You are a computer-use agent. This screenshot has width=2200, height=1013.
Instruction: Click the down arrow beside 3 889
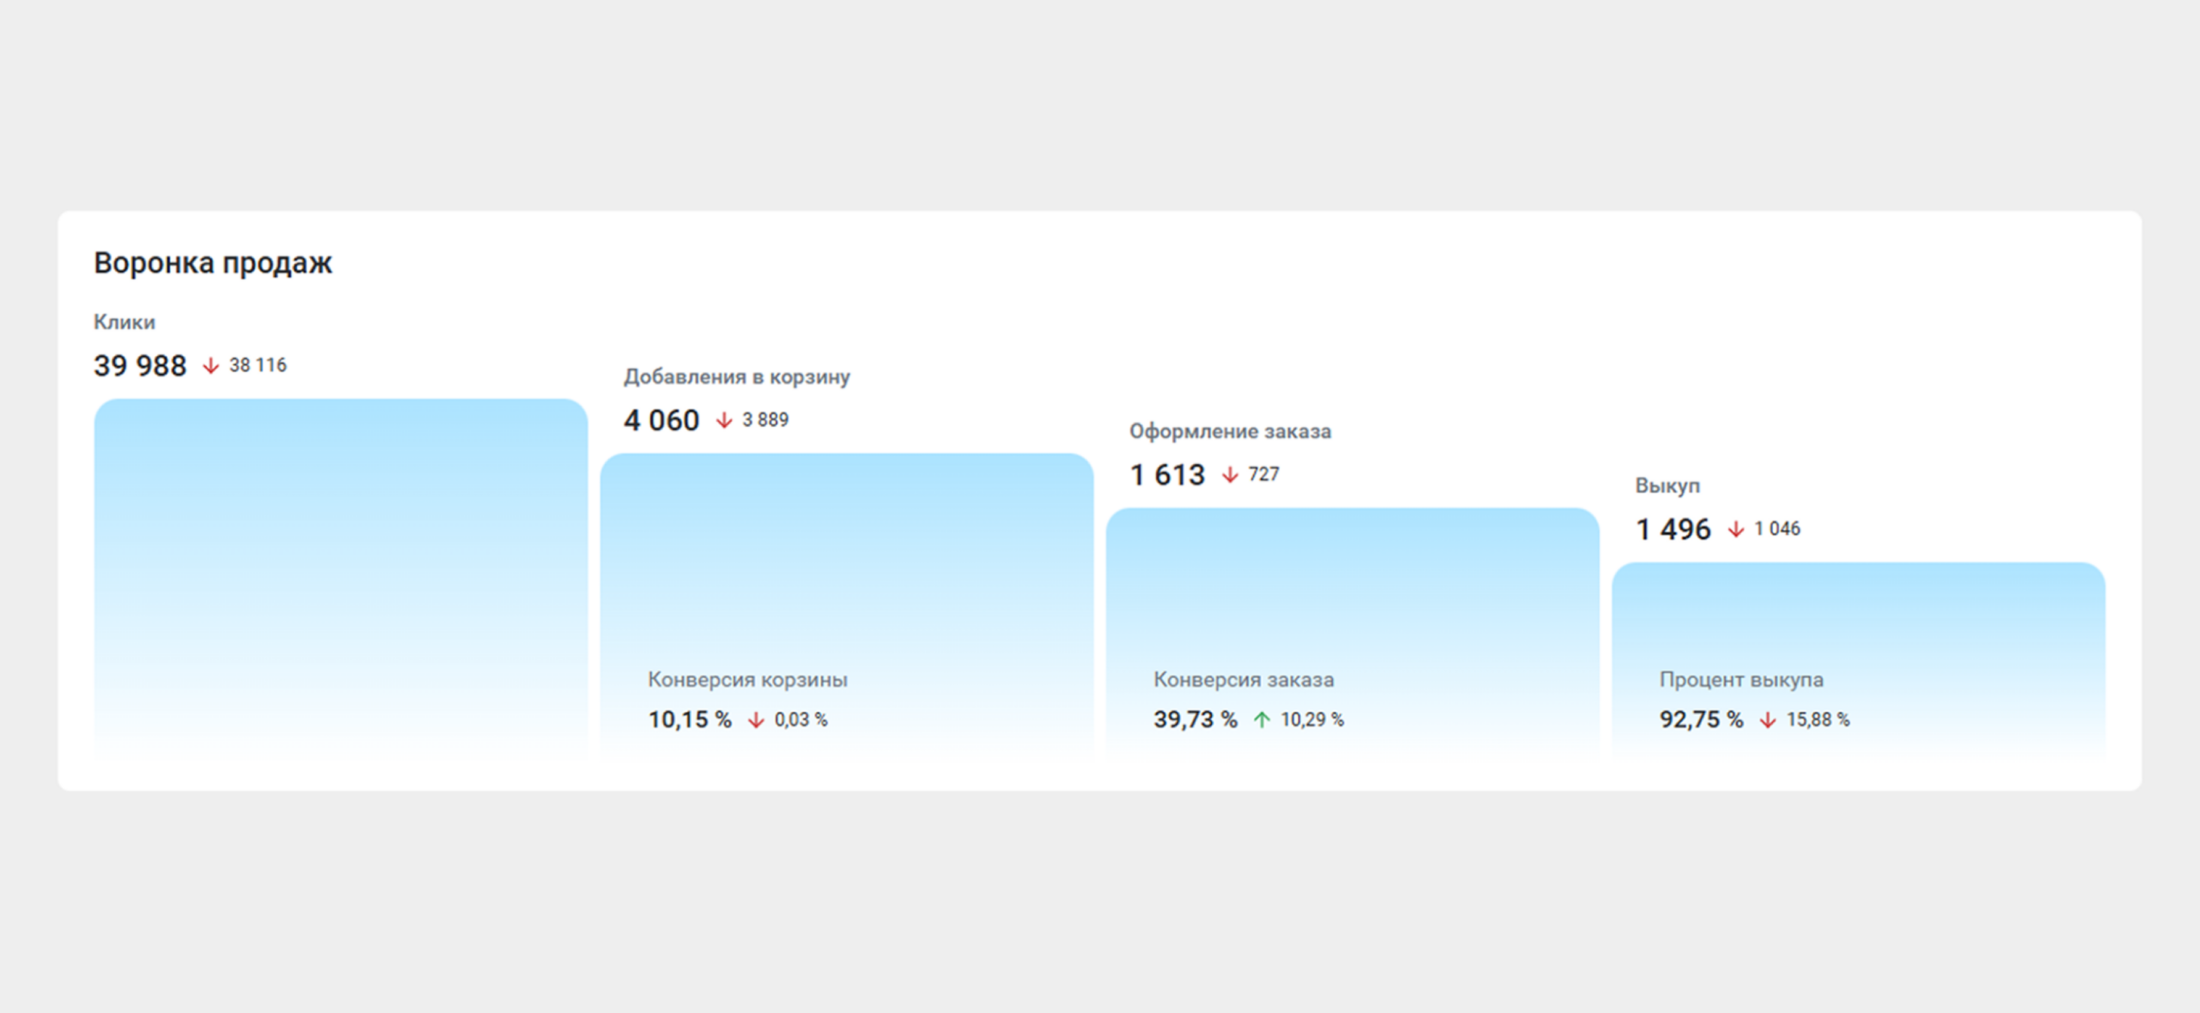coord(724,421)
